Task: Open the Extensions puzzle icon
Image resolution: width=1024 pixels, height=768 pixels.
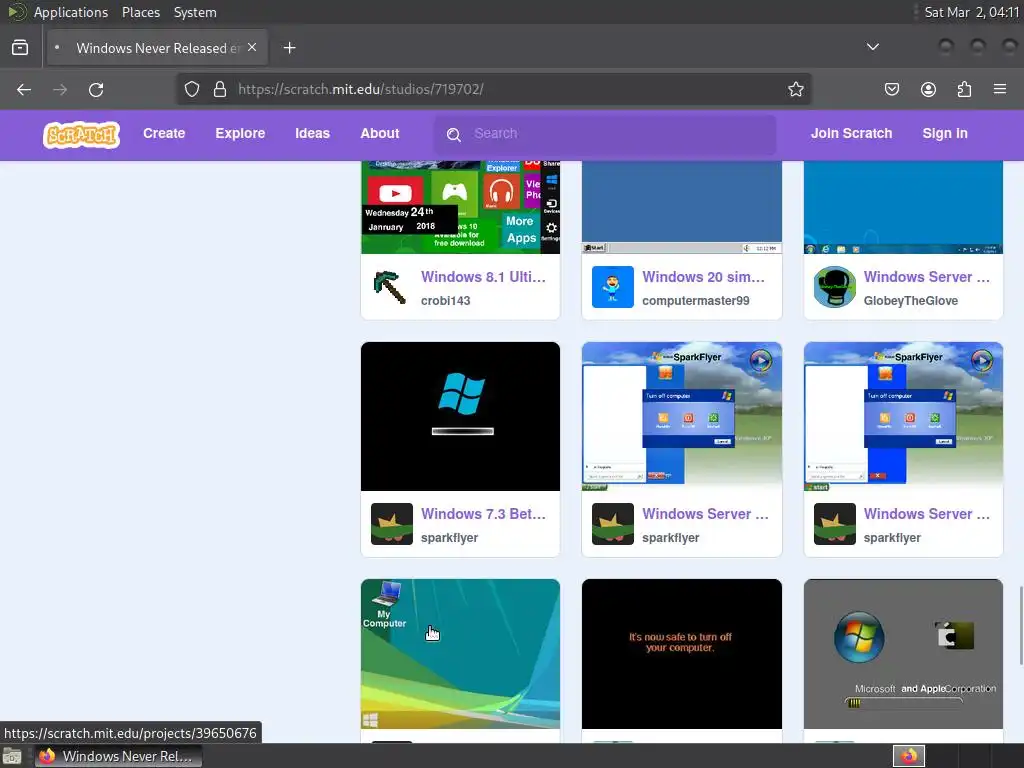Action: tap(964, 89)
